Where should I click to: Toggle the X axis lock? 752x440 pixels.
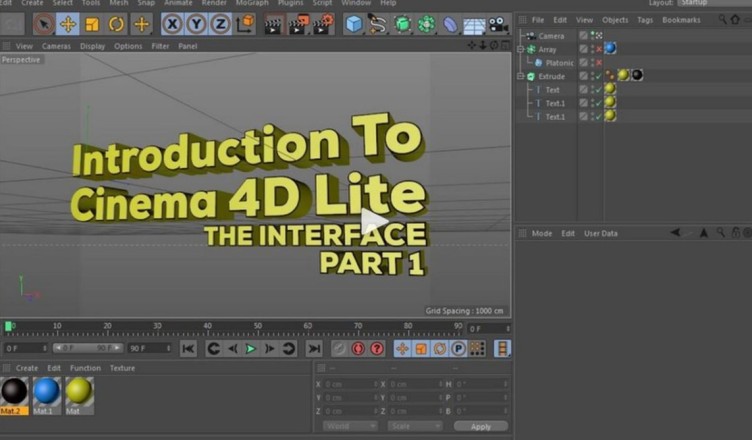[x=172, y=24]
